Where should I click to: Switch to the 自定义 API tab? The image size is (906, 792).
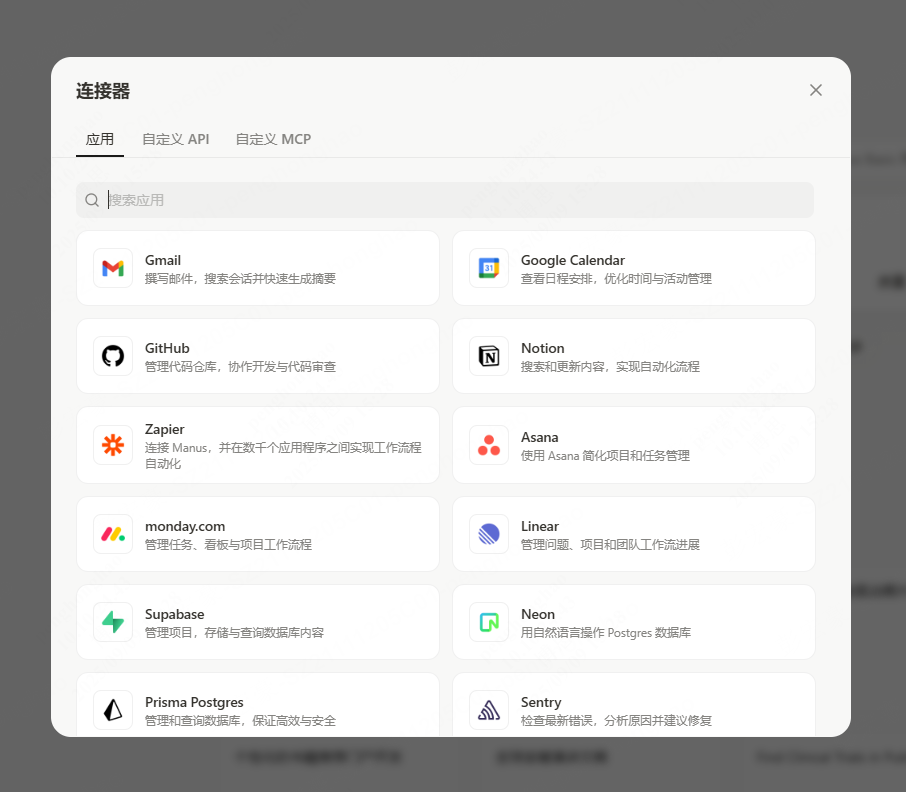pyautogui.click(x=176, y=139)
